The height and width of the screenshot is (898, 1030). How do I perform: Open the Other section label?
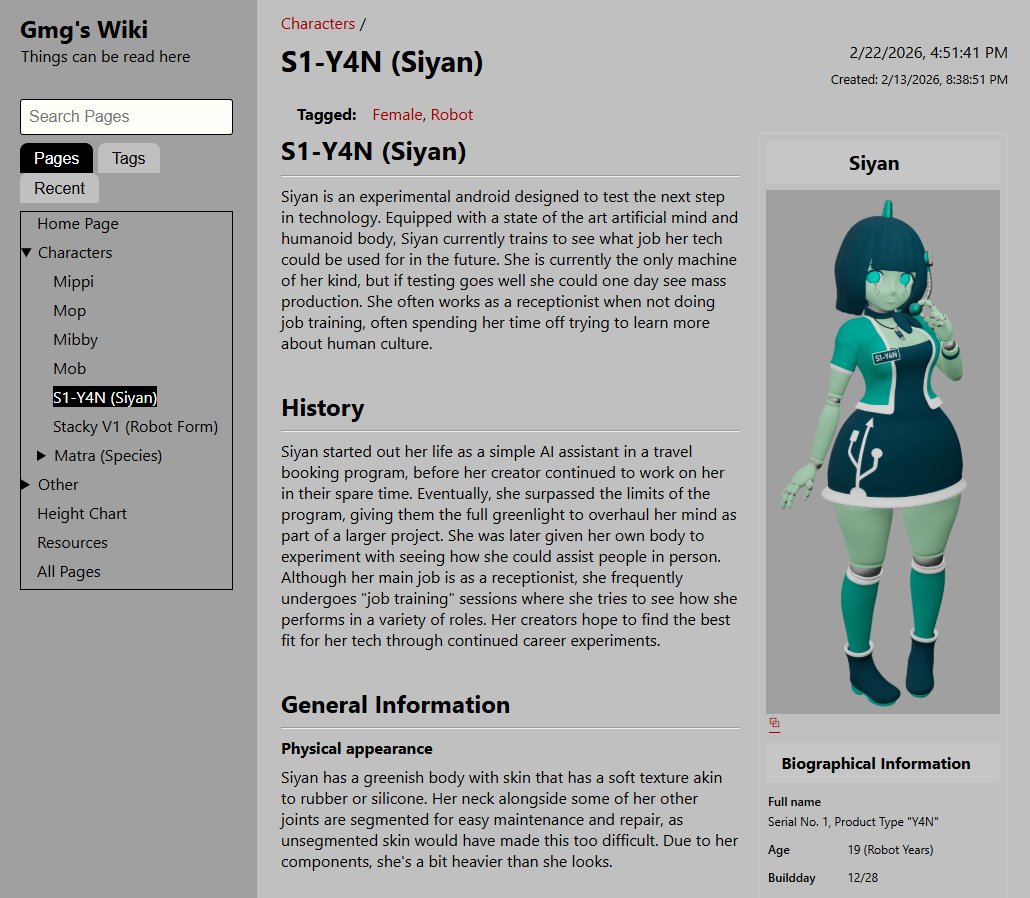pos(58,485)
